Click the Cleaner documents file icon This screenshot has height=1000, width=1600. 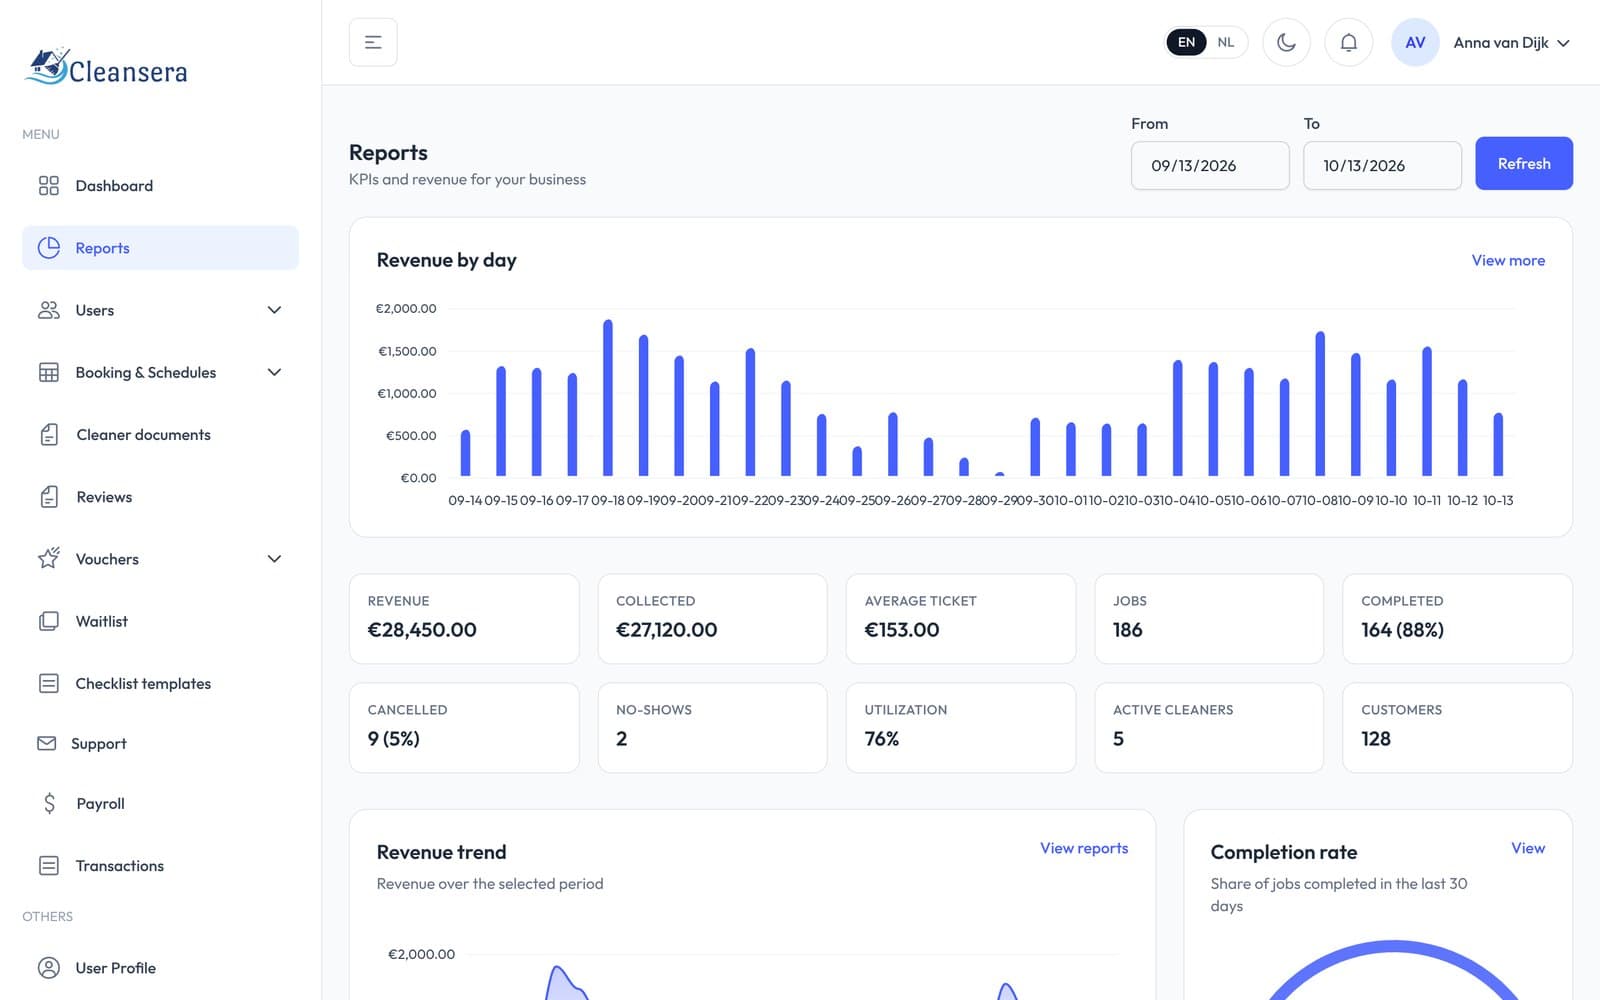pos(49,435)
